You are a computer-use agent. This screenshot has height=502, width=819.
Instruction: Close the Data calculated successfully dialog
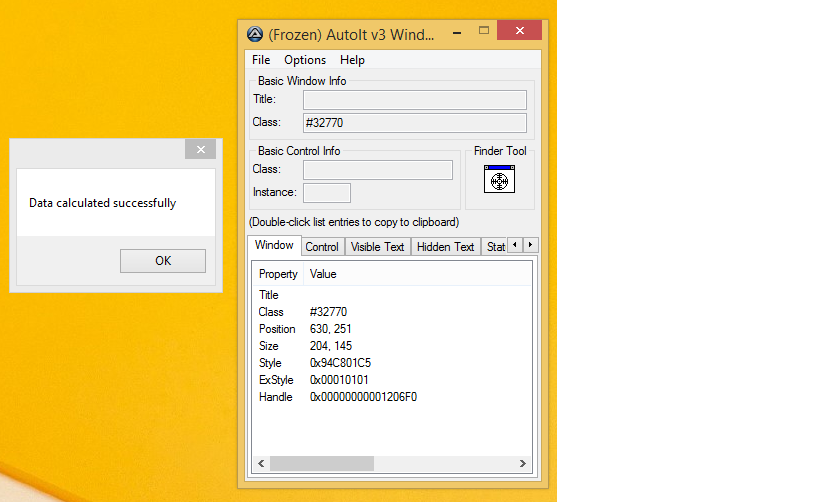[x=201, y=149]
